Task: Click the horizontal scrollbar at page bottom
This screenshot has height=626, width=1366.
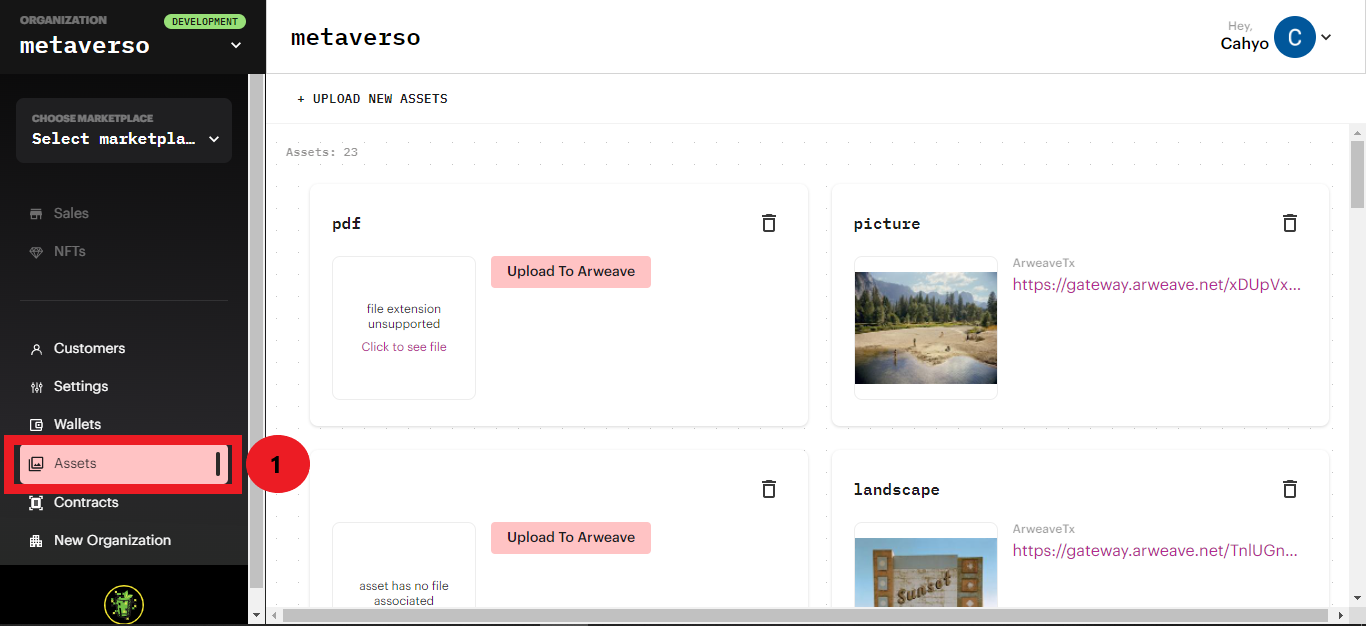Action: point(807,615)
